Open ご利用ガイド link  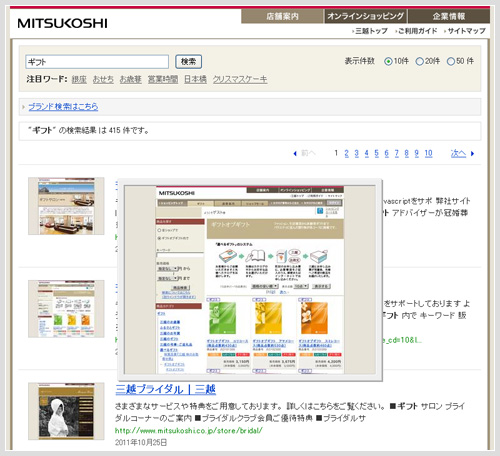417,31
